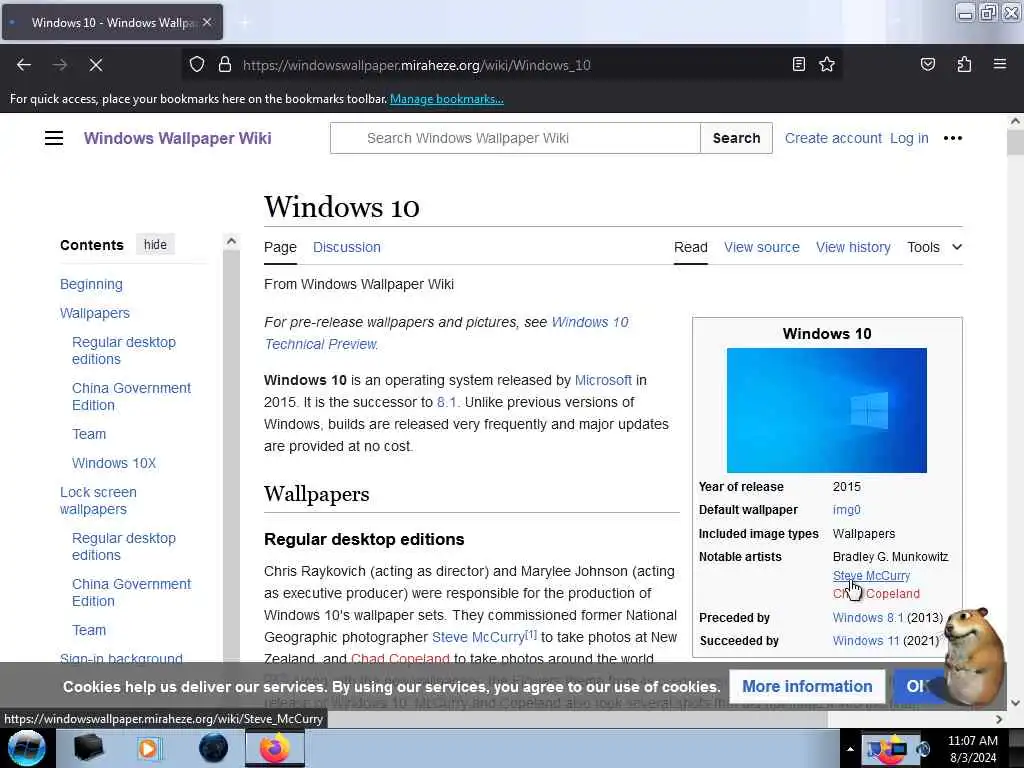Bookmark this page with the star
The image size is (1024, 768).
click(x=827, y=64)
